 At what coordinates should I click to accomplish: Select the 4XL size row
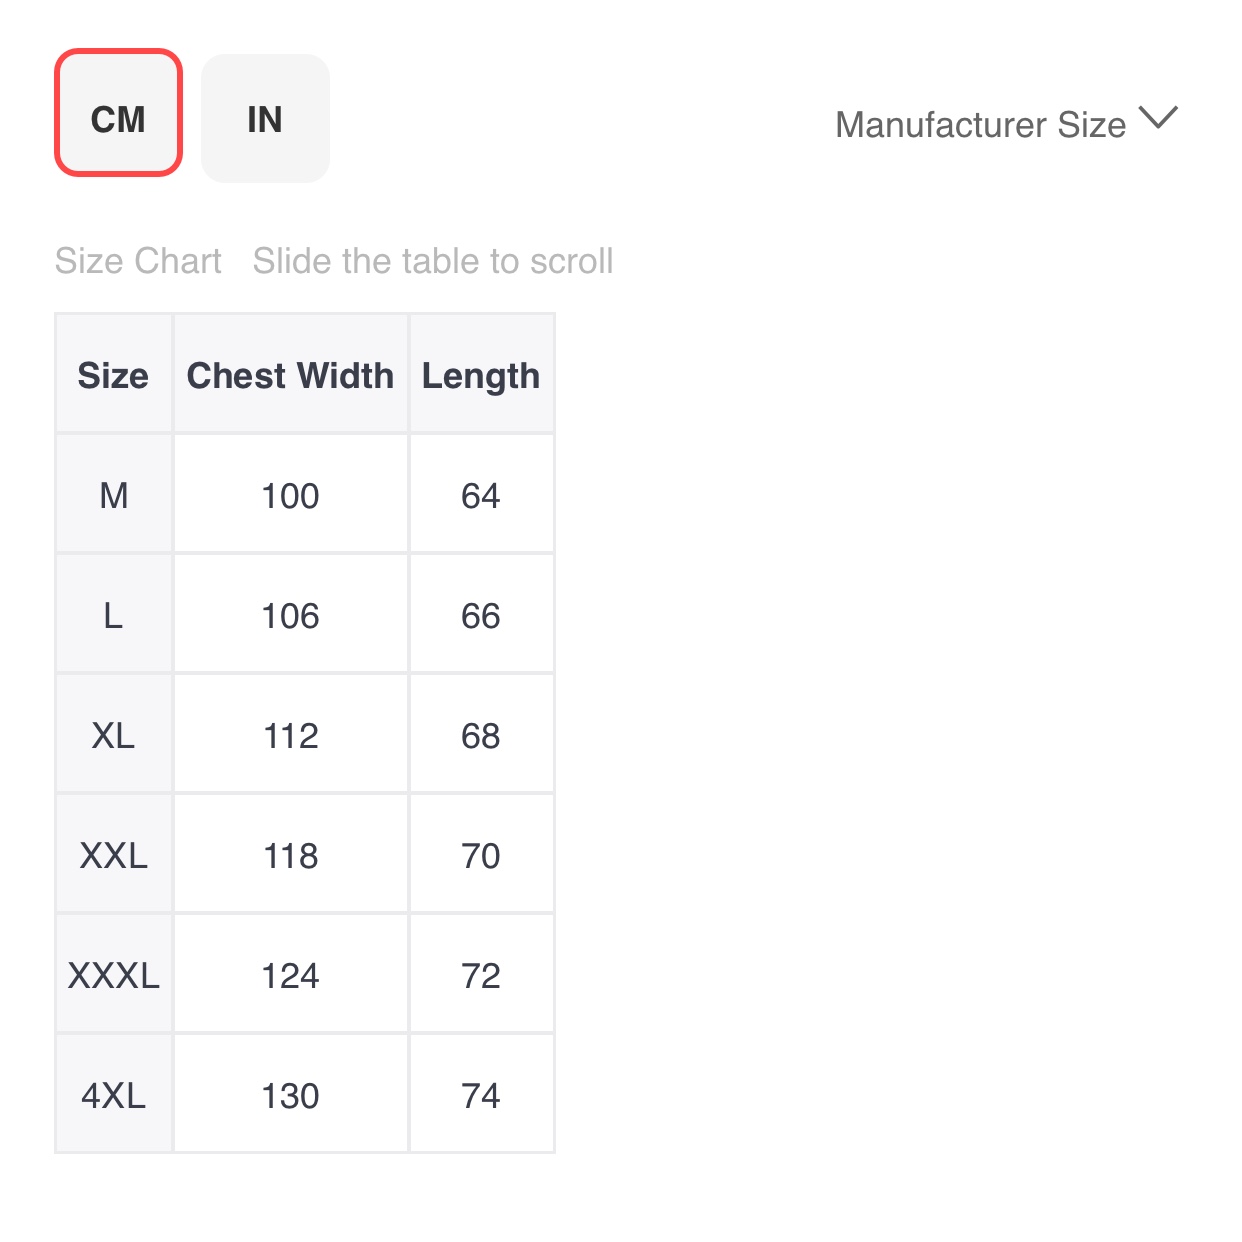(114, 1095)
